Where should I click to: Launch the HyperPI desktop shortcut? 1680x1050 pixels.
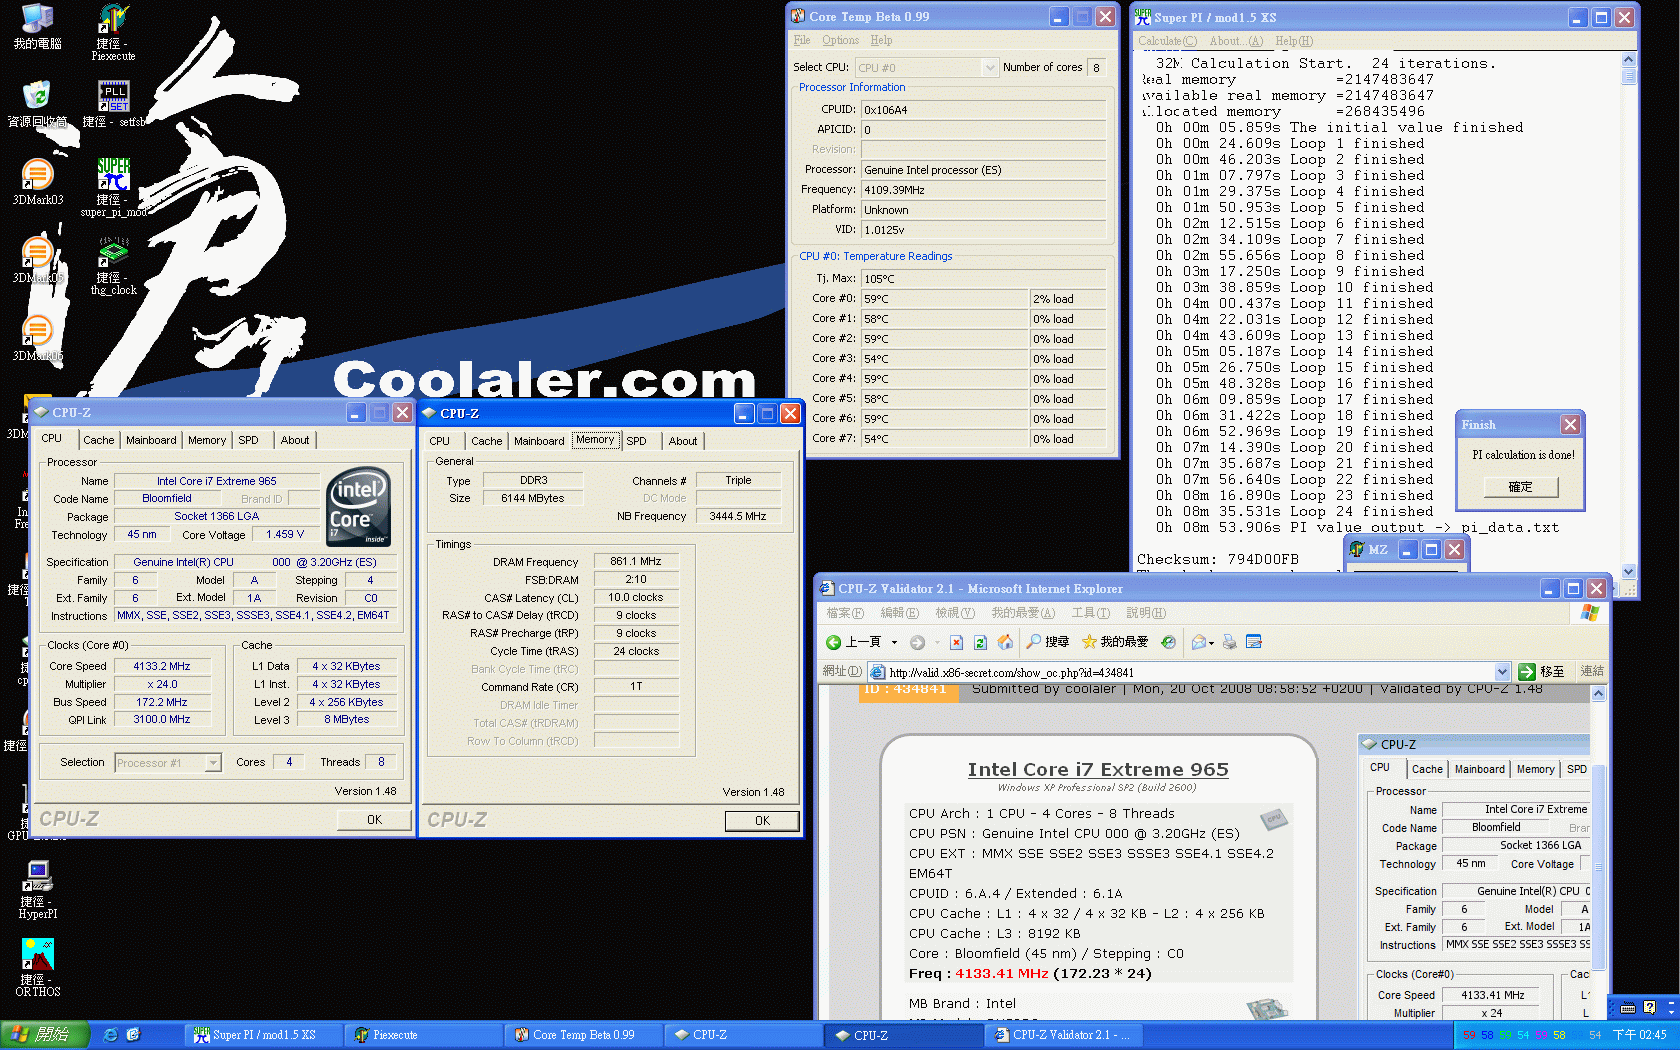[x=38, y=890]
